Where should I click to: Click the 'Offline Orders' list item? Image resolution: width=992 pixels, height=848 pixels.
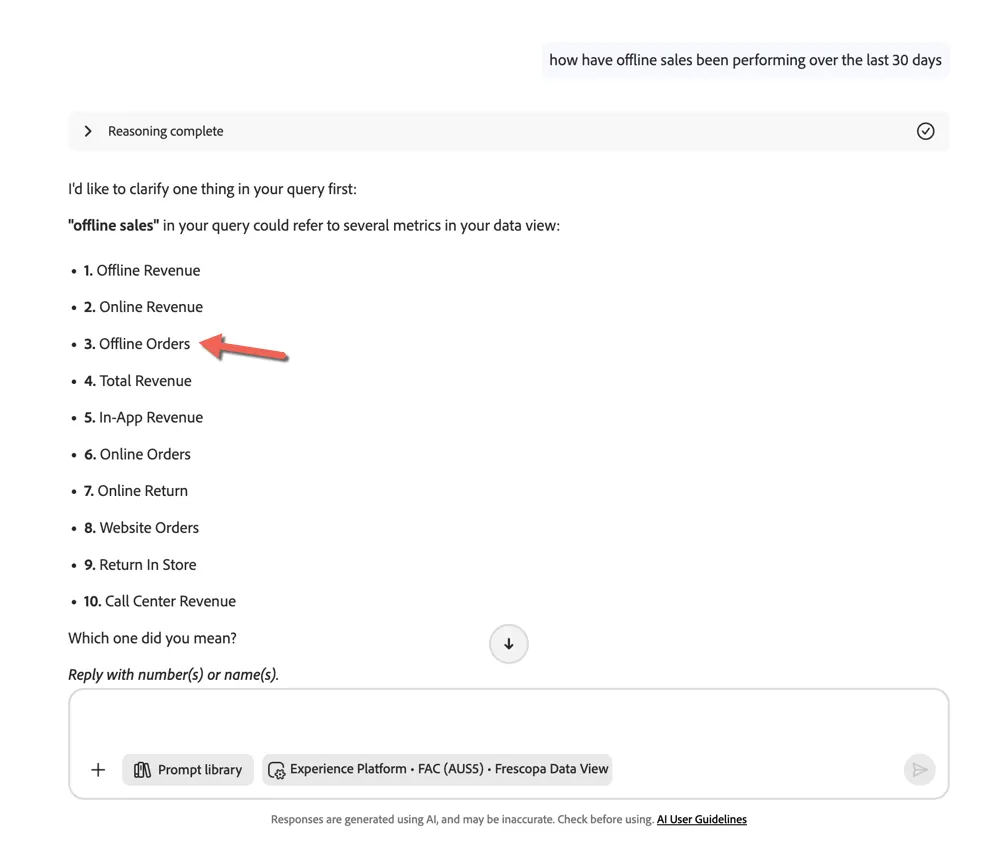(137, 344)
